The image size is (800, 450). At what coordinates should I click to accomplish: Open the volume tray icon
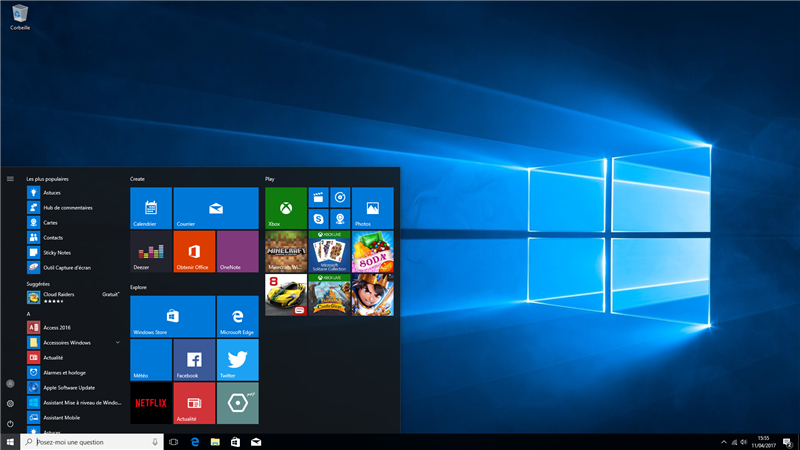[743, 442]
